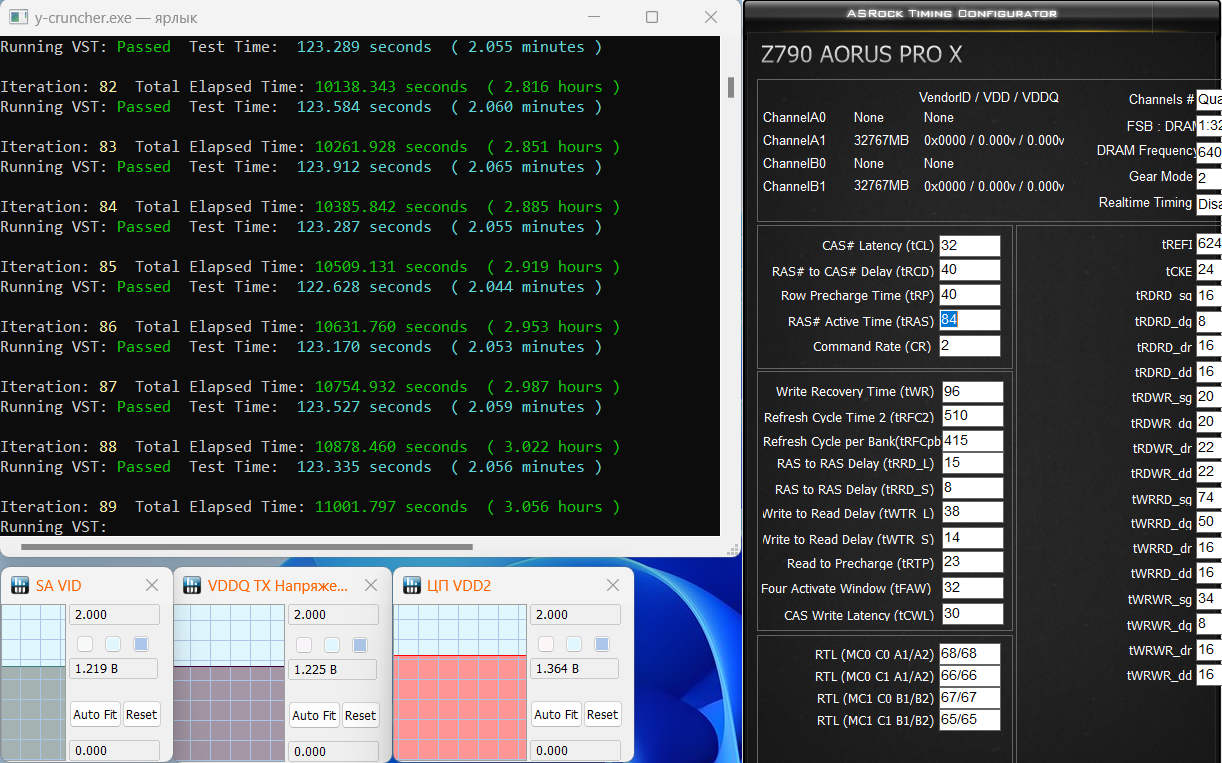This screenshot has height=763, width=1222.
Task: Click the tRRD_S field showing 8
Action: (x=972, y=488)
